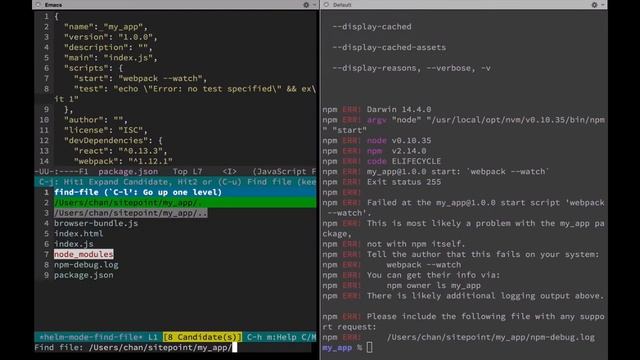Click the "webpack": "^1.12.1" dependency line
640x360 pixels.
click(123, 161)
